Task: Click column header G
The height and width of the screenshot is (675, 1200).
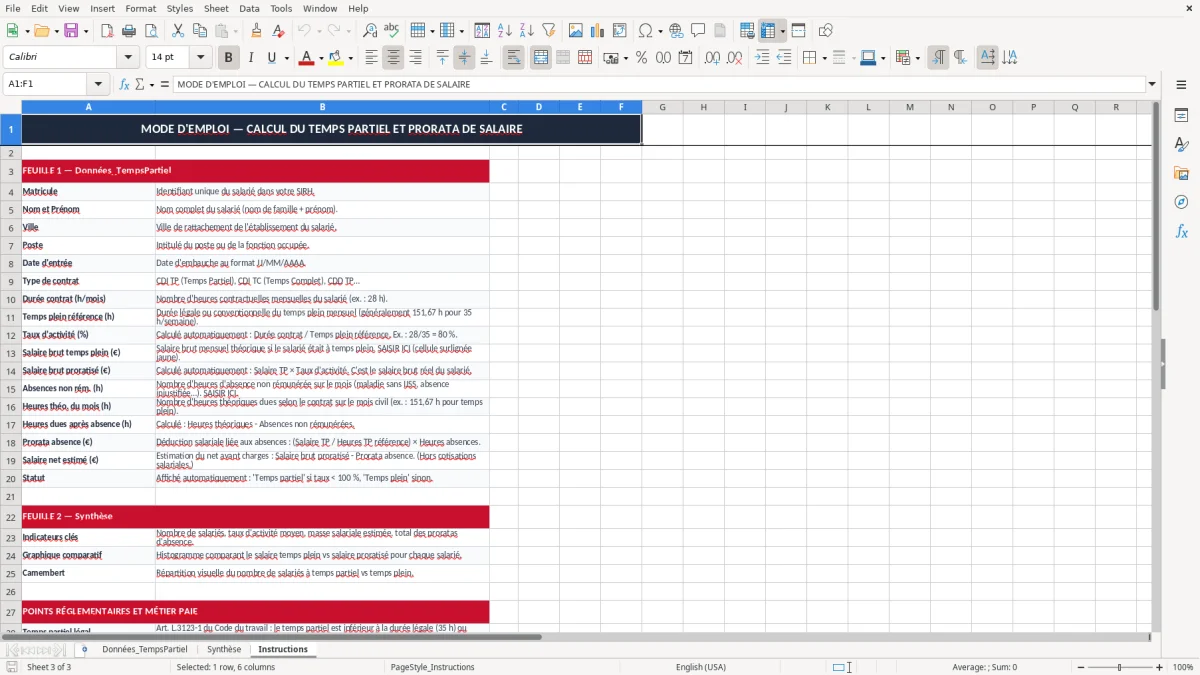Action: [x=662, y=107]
